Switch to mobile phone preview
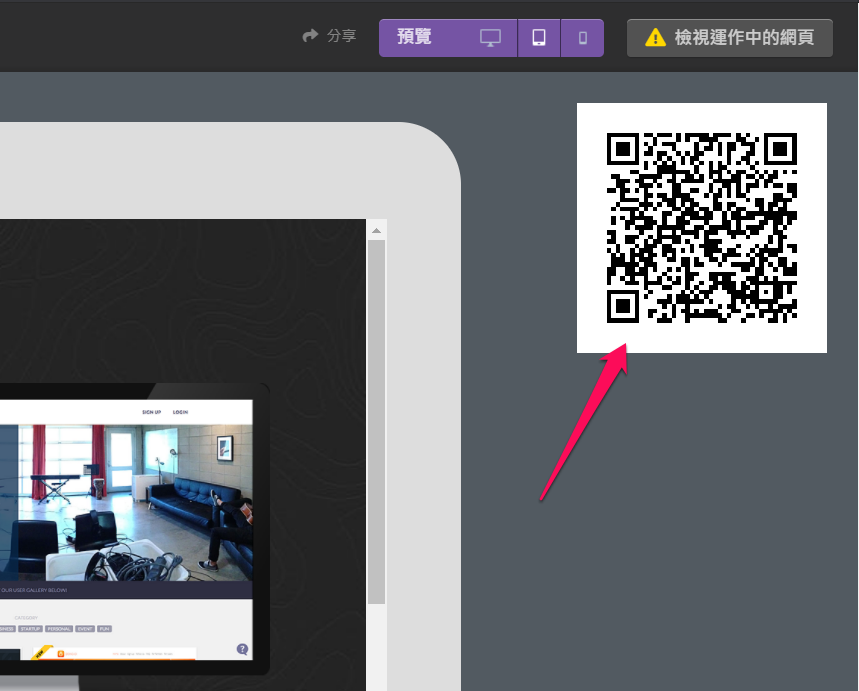Viewport: 859px width, 691px height. click(582, 38)
